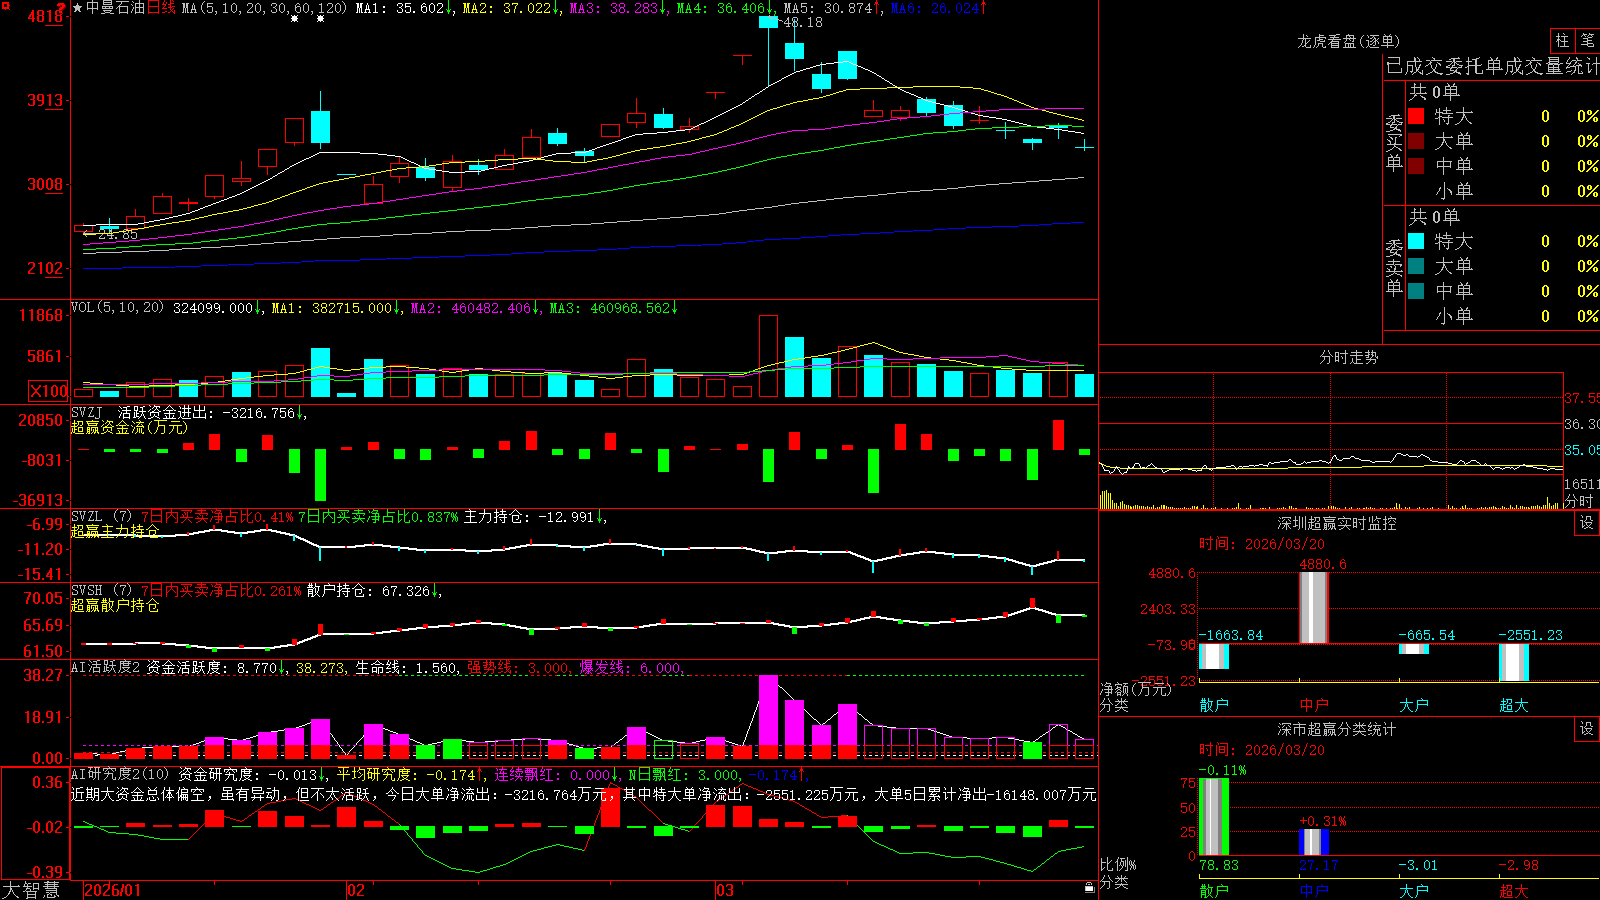Open the MA(5,10,20,30,60,120) indicator parameters
The image size is (1600, 900).
point(264,8)
